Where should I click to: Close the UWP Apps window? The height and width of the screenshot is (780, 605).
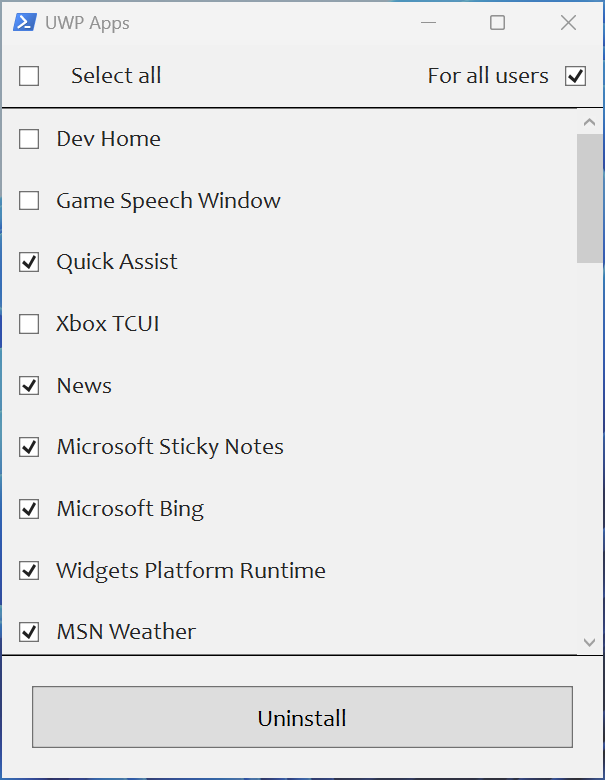pos(568,23)
